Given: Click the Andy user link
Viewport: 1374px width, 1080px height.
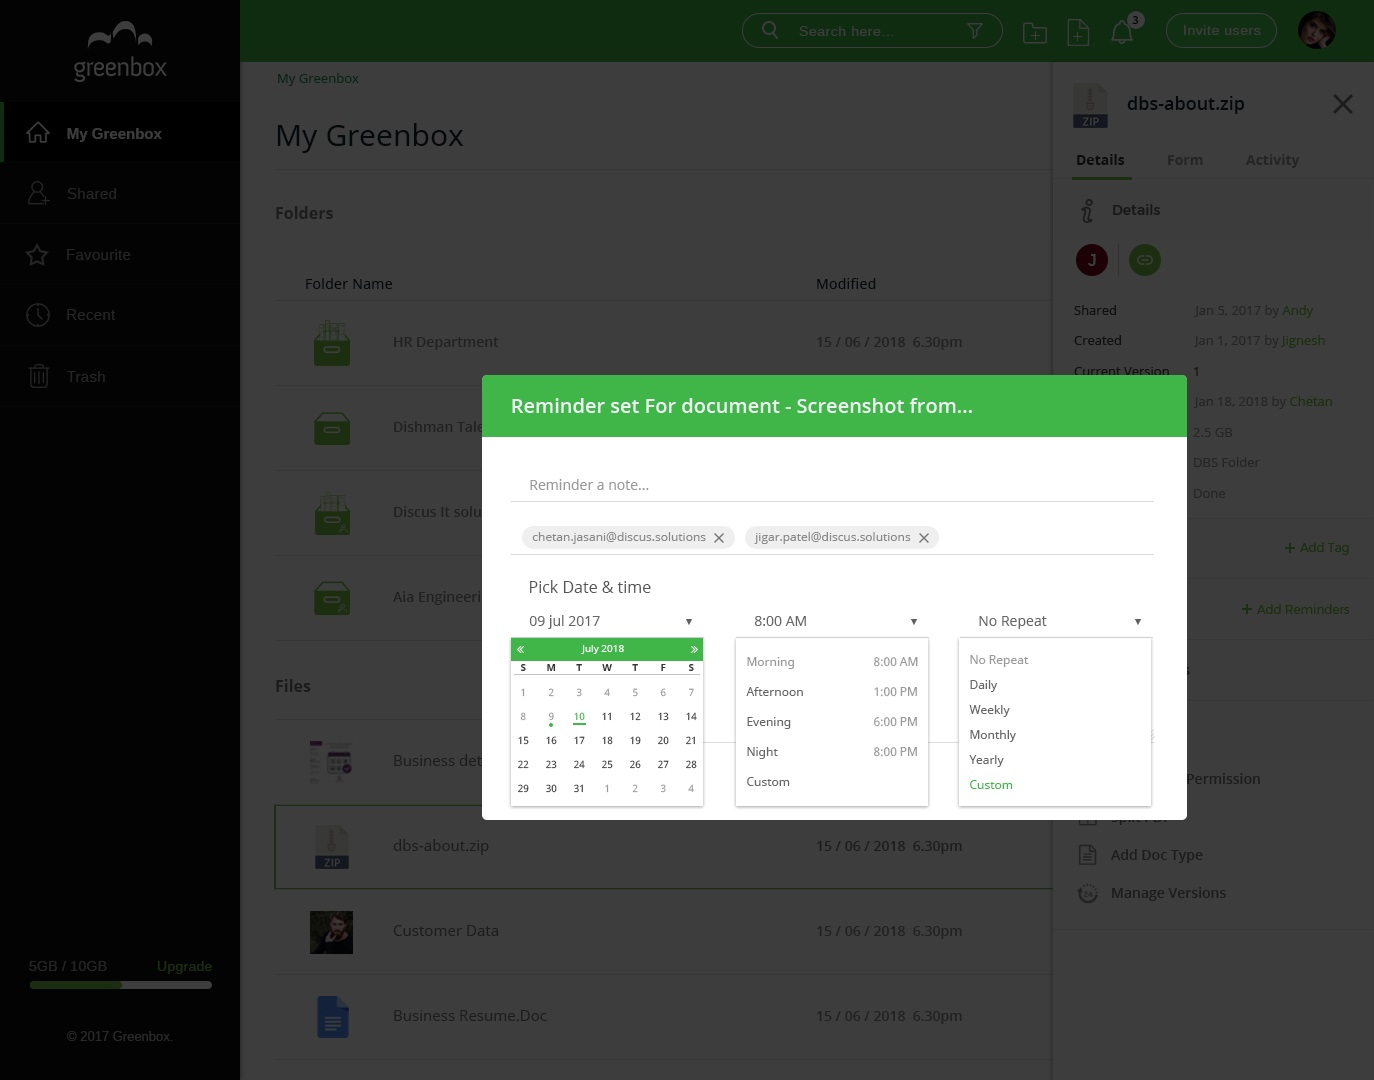Looking at the screenshot, I should tap(1298, 311).
